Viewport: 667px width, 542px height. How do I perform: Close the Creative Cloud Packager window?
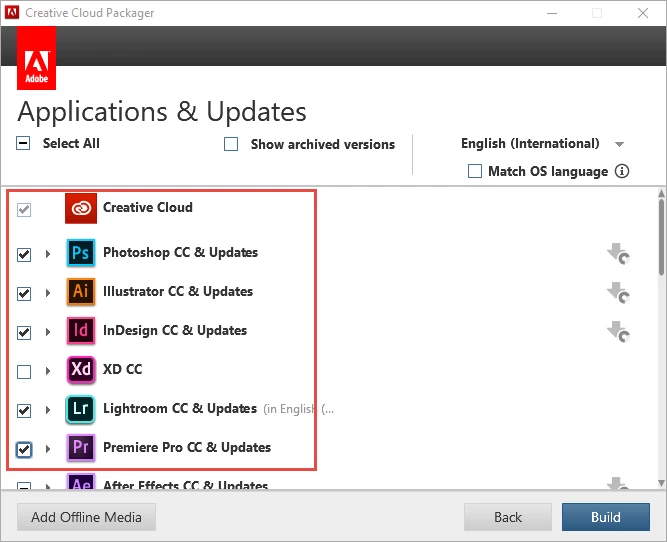point(643,13)
